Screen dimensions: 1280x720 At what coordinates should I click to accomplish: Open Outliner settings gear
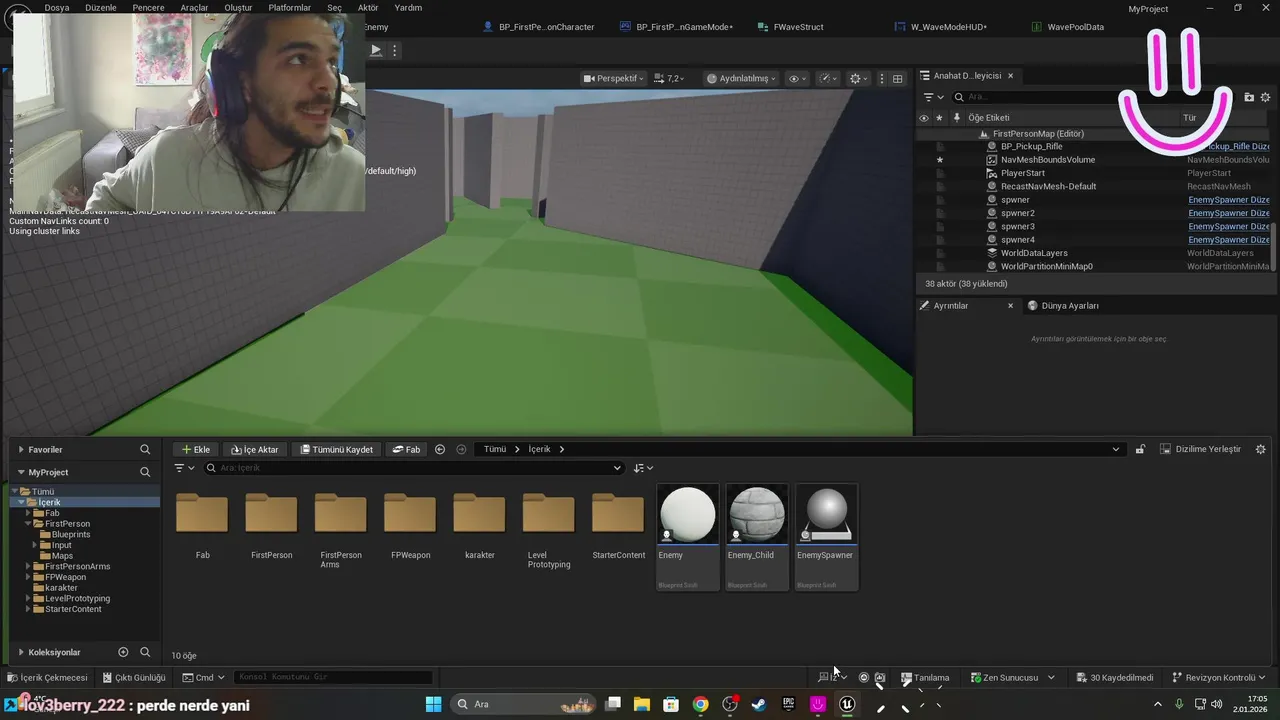click(1265, 97)
